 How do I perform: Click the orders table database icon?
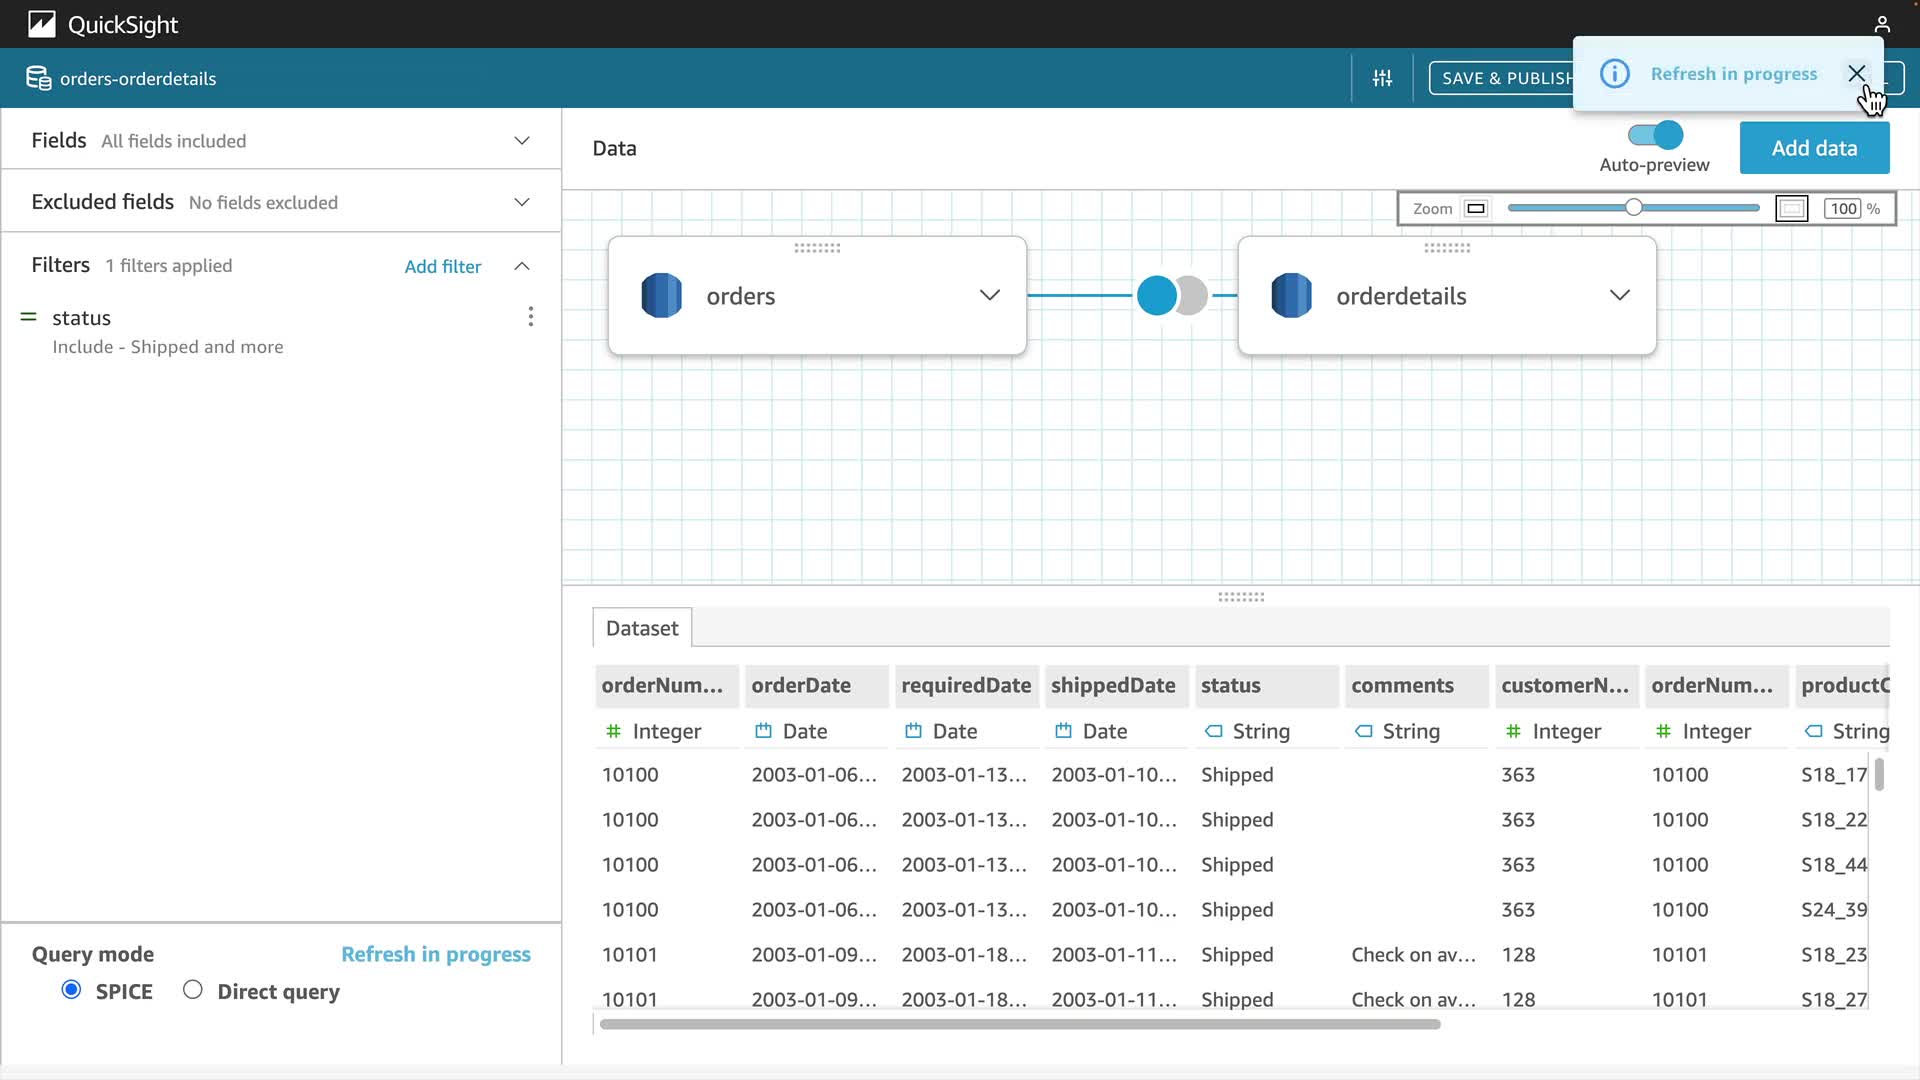pos(661,296)
